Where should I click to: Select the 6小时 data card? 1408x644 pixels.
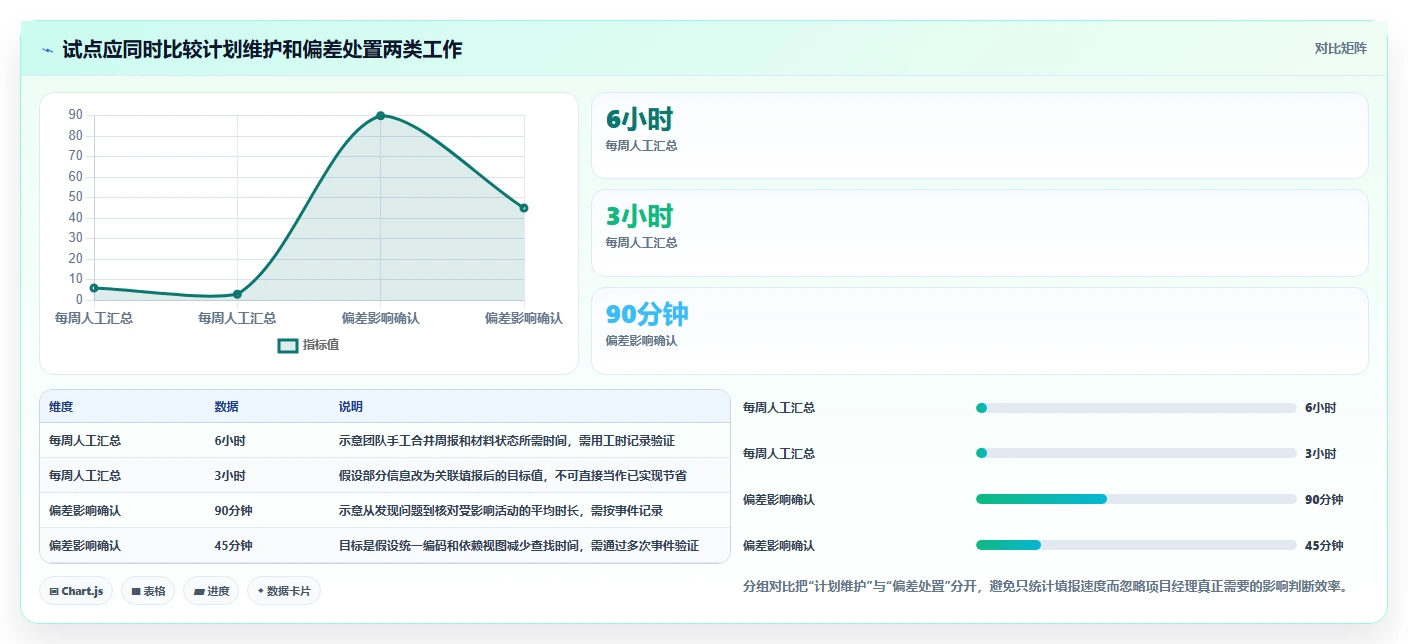coord(979,136)
